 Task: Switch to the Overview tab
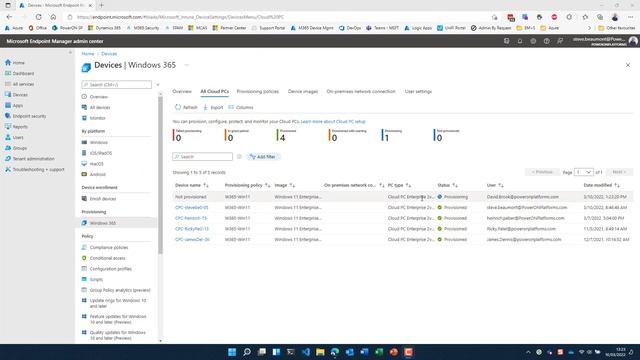[182, 91]
